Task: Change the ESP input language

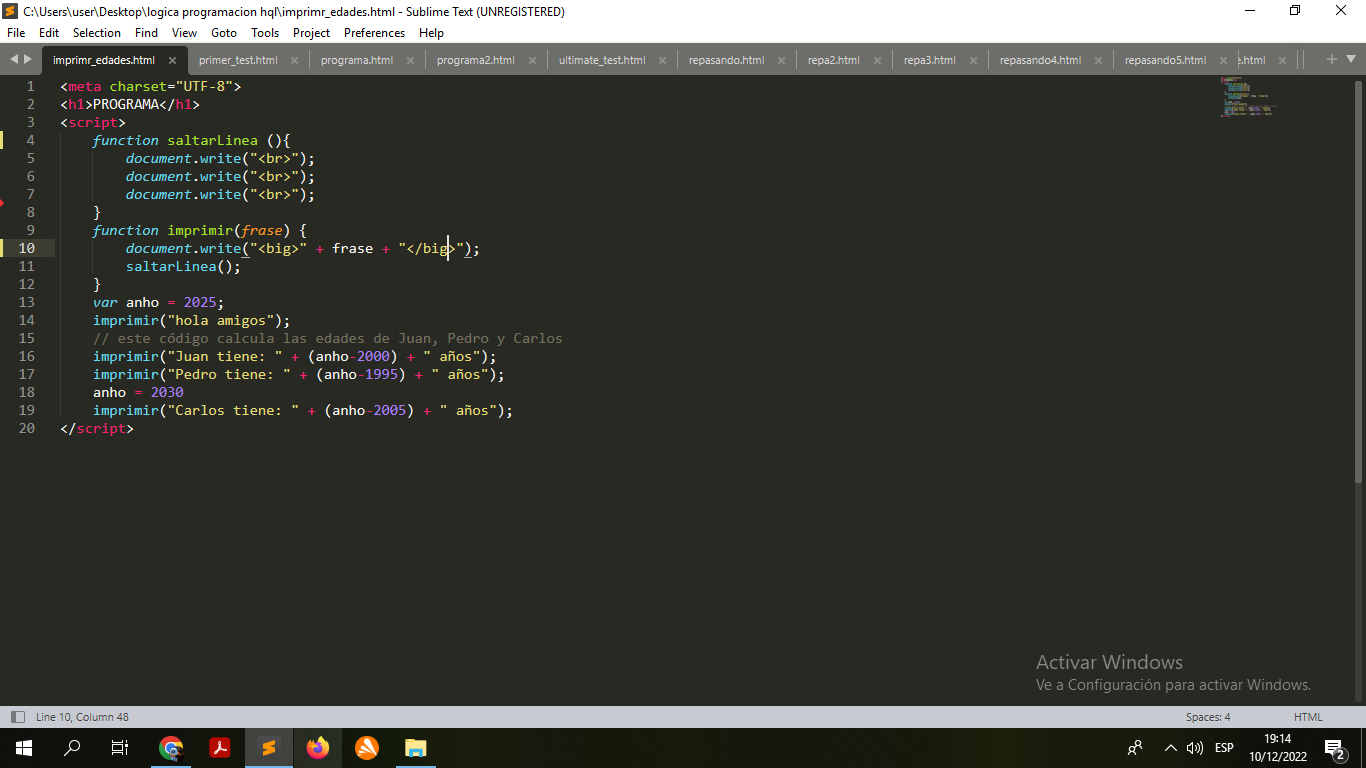Action: [x=1224, y=748]
